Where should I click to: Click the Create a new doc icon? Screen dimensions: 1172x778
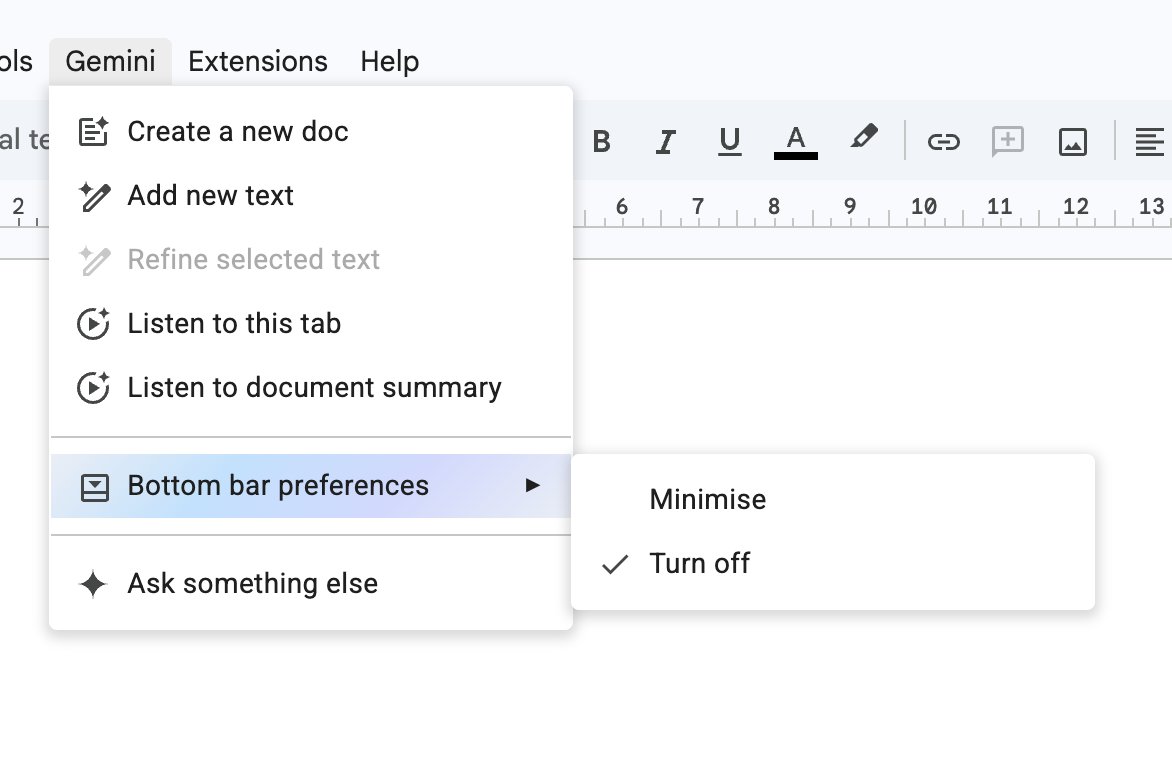click(93, 132)
